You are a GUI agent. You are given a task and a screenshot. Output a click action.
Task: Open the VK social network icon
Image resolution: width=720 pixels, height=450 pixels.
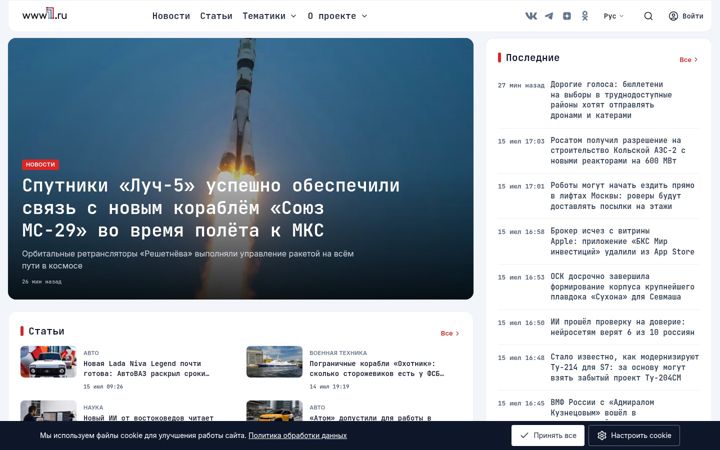click(x=531, y=16)
